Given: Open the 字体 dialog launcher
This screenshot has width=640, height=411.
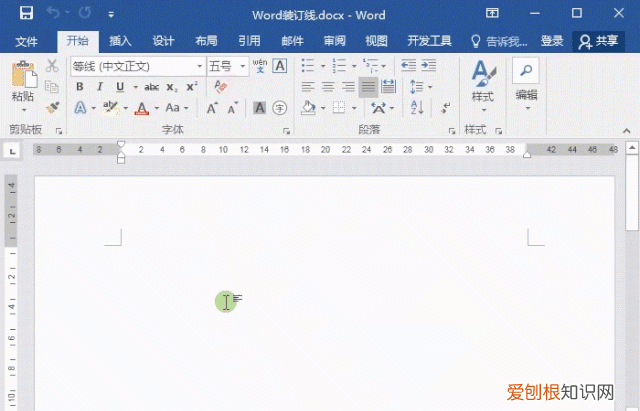Looking at the screenshot, I should 287,131.
